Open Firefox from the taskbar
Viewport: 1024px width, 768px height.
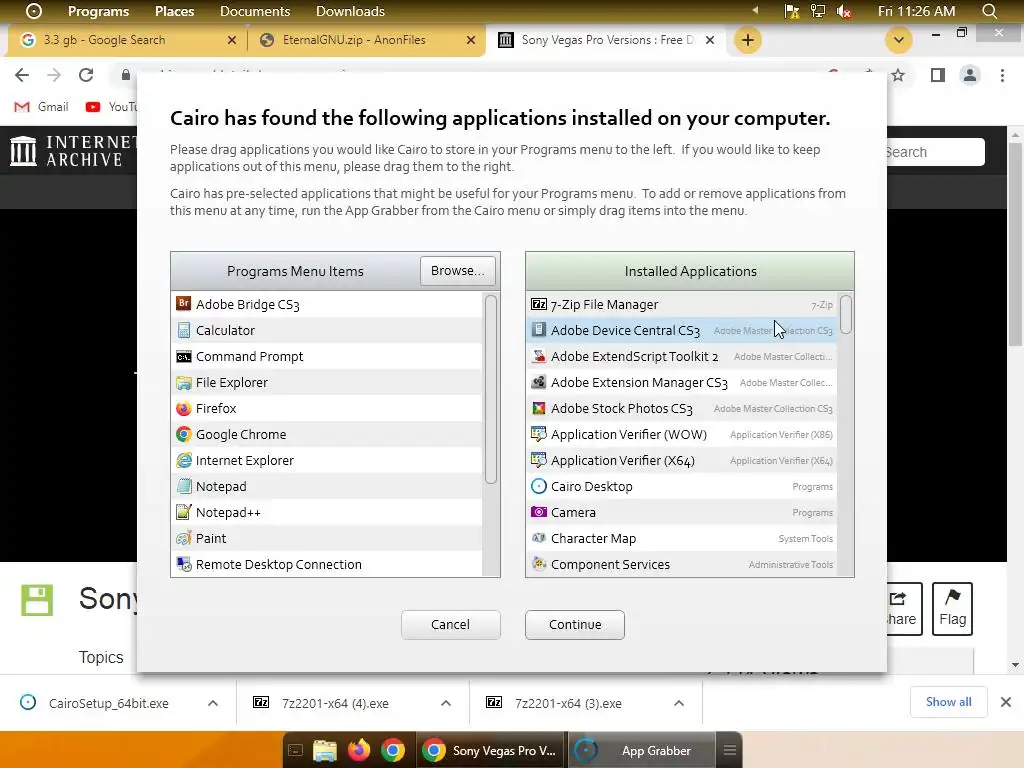[x=359, y=750]
